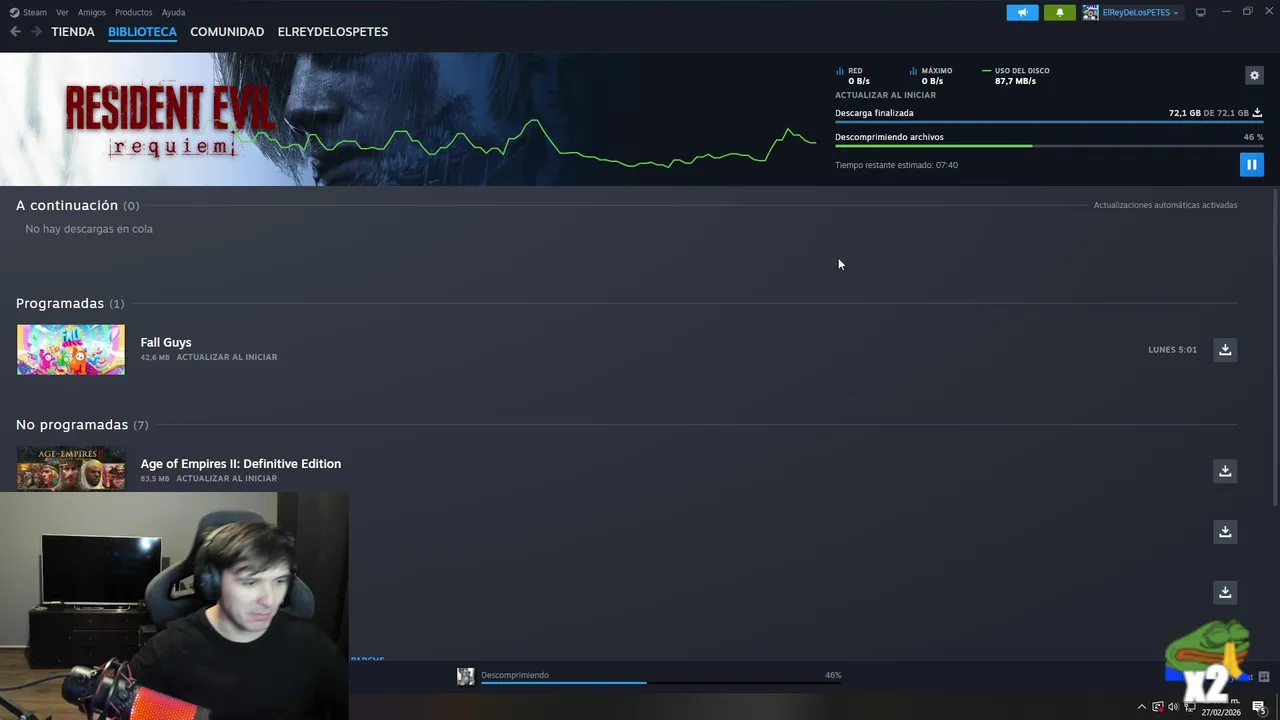Click the taskbar volume speaker icon
Viewport: 1280px width, 720px height.
tap(1173, 707)
